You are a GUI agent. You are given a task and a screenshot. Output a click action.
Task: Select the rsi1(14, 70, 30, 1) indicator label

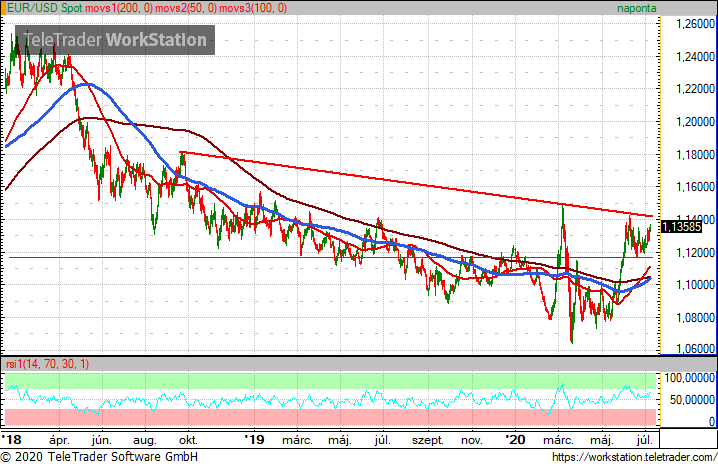[x=47, y=364]
